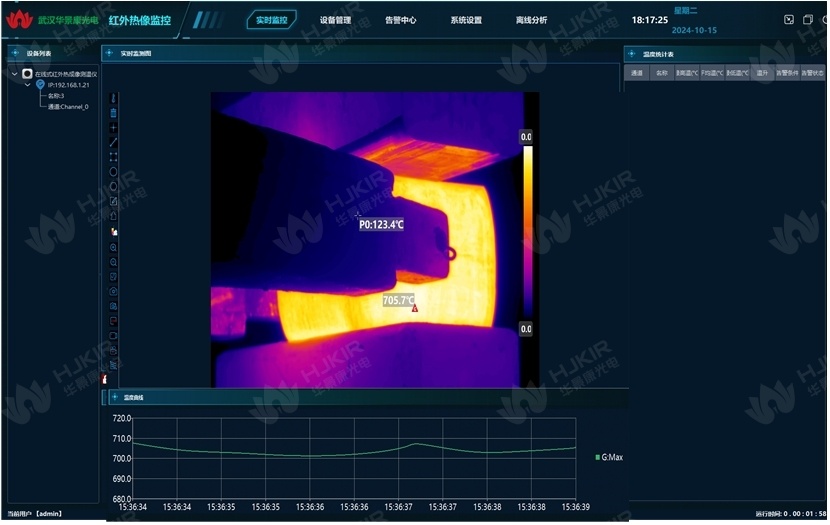
Task: Click the round target settings icon
Action: coord(113,292)
